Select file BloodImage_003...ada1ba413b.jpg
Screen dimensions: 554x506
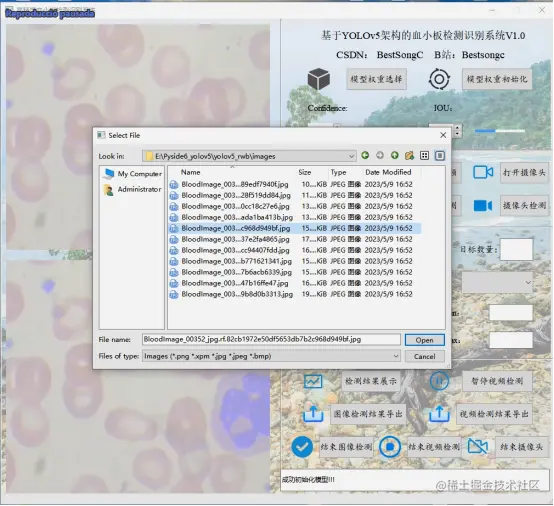(295, 217)
